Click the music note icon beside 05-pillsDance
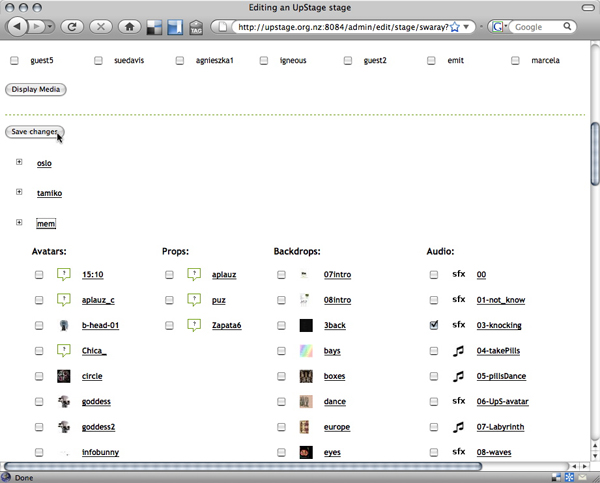The width and height of the screenshot is (600, 483). (458, 376)
